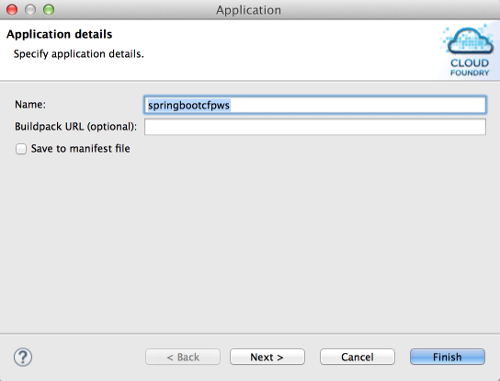
Task: Click the Cloud Foundry cloud logo
Action: click(470, 41)
